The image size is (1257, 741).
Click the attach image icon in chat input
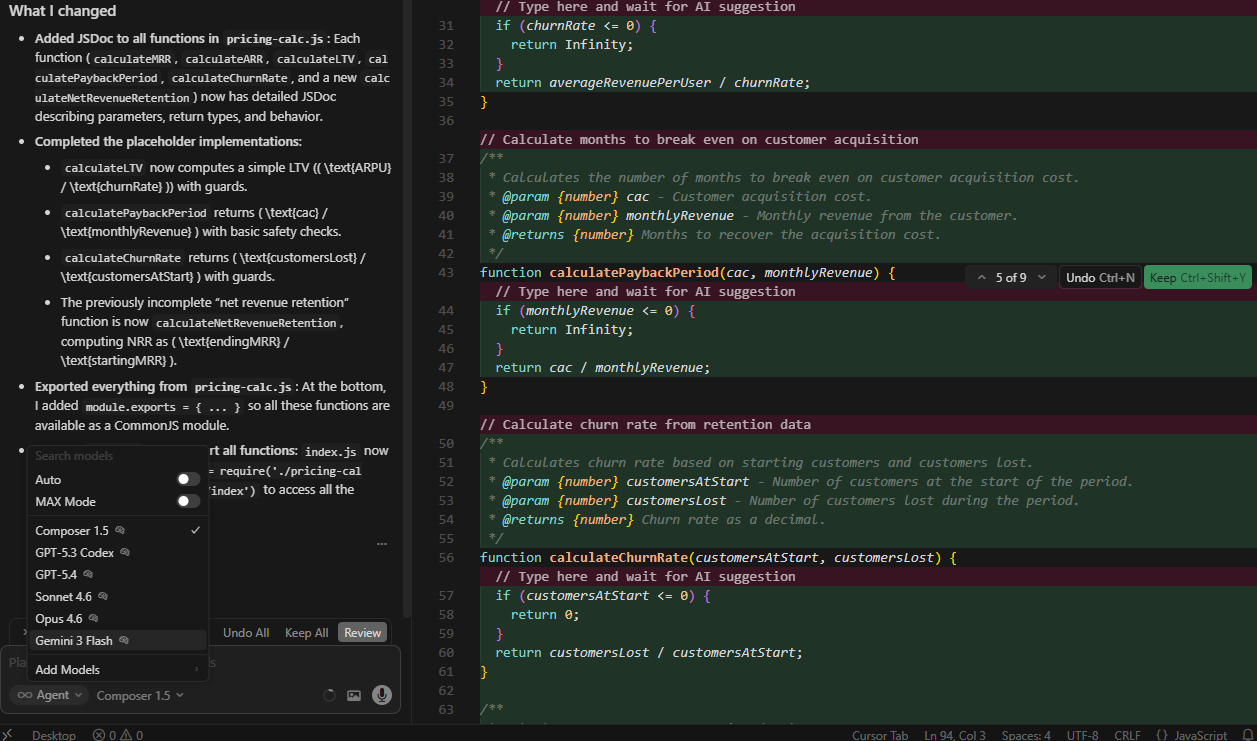click(354, 695)
